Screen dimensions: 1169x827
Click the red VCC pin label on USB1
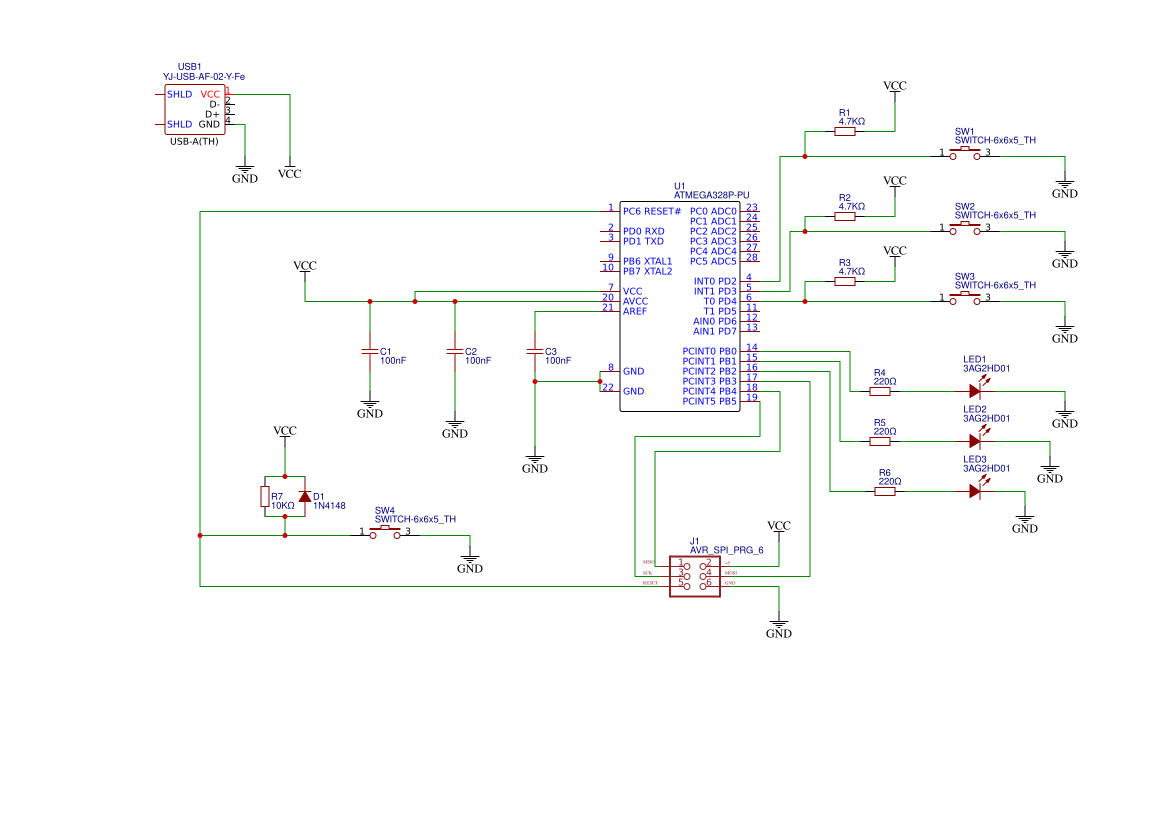210,95
